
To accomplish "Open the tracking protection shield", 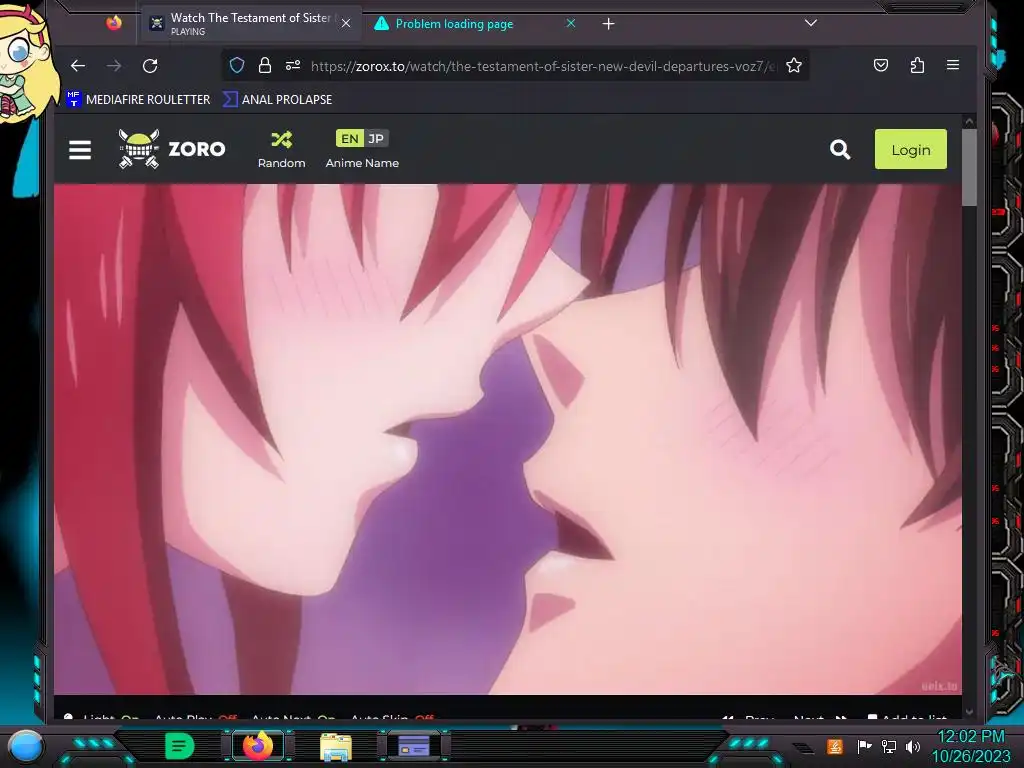I will (x=237, y=65).
